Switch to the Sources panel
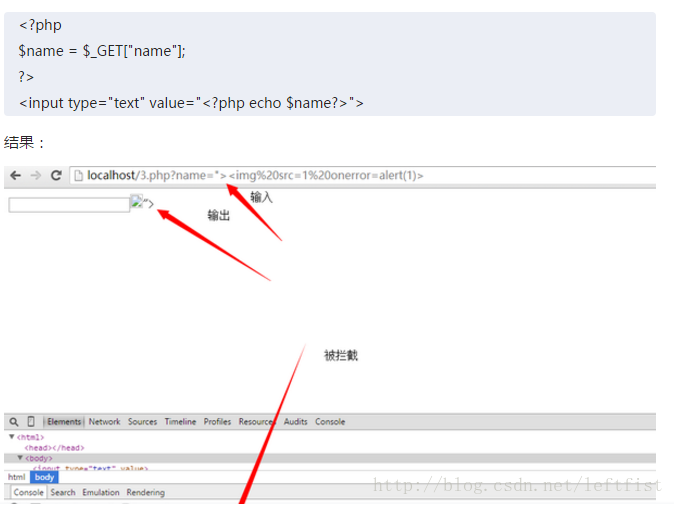 coord(142,422)
